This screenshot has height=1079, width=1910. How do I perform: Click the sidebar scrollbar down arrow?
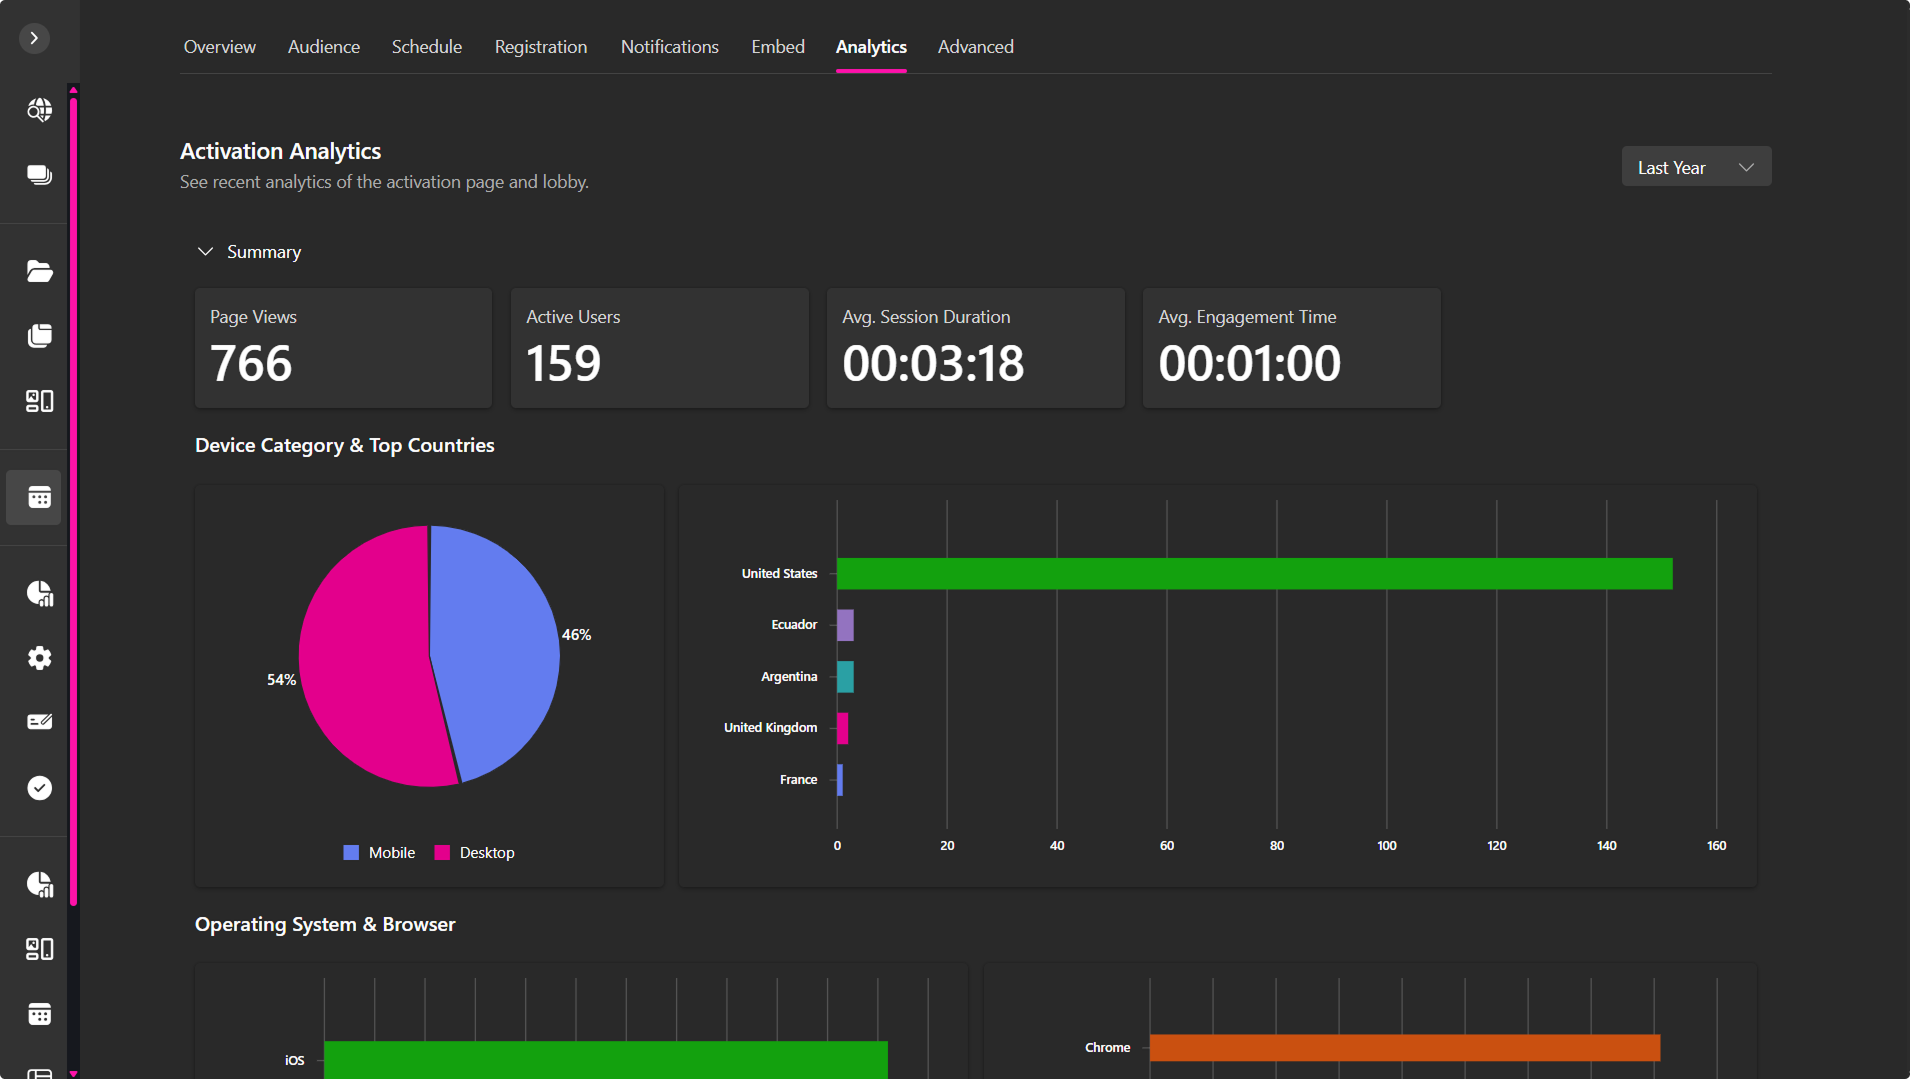[x=73, y=1072]
